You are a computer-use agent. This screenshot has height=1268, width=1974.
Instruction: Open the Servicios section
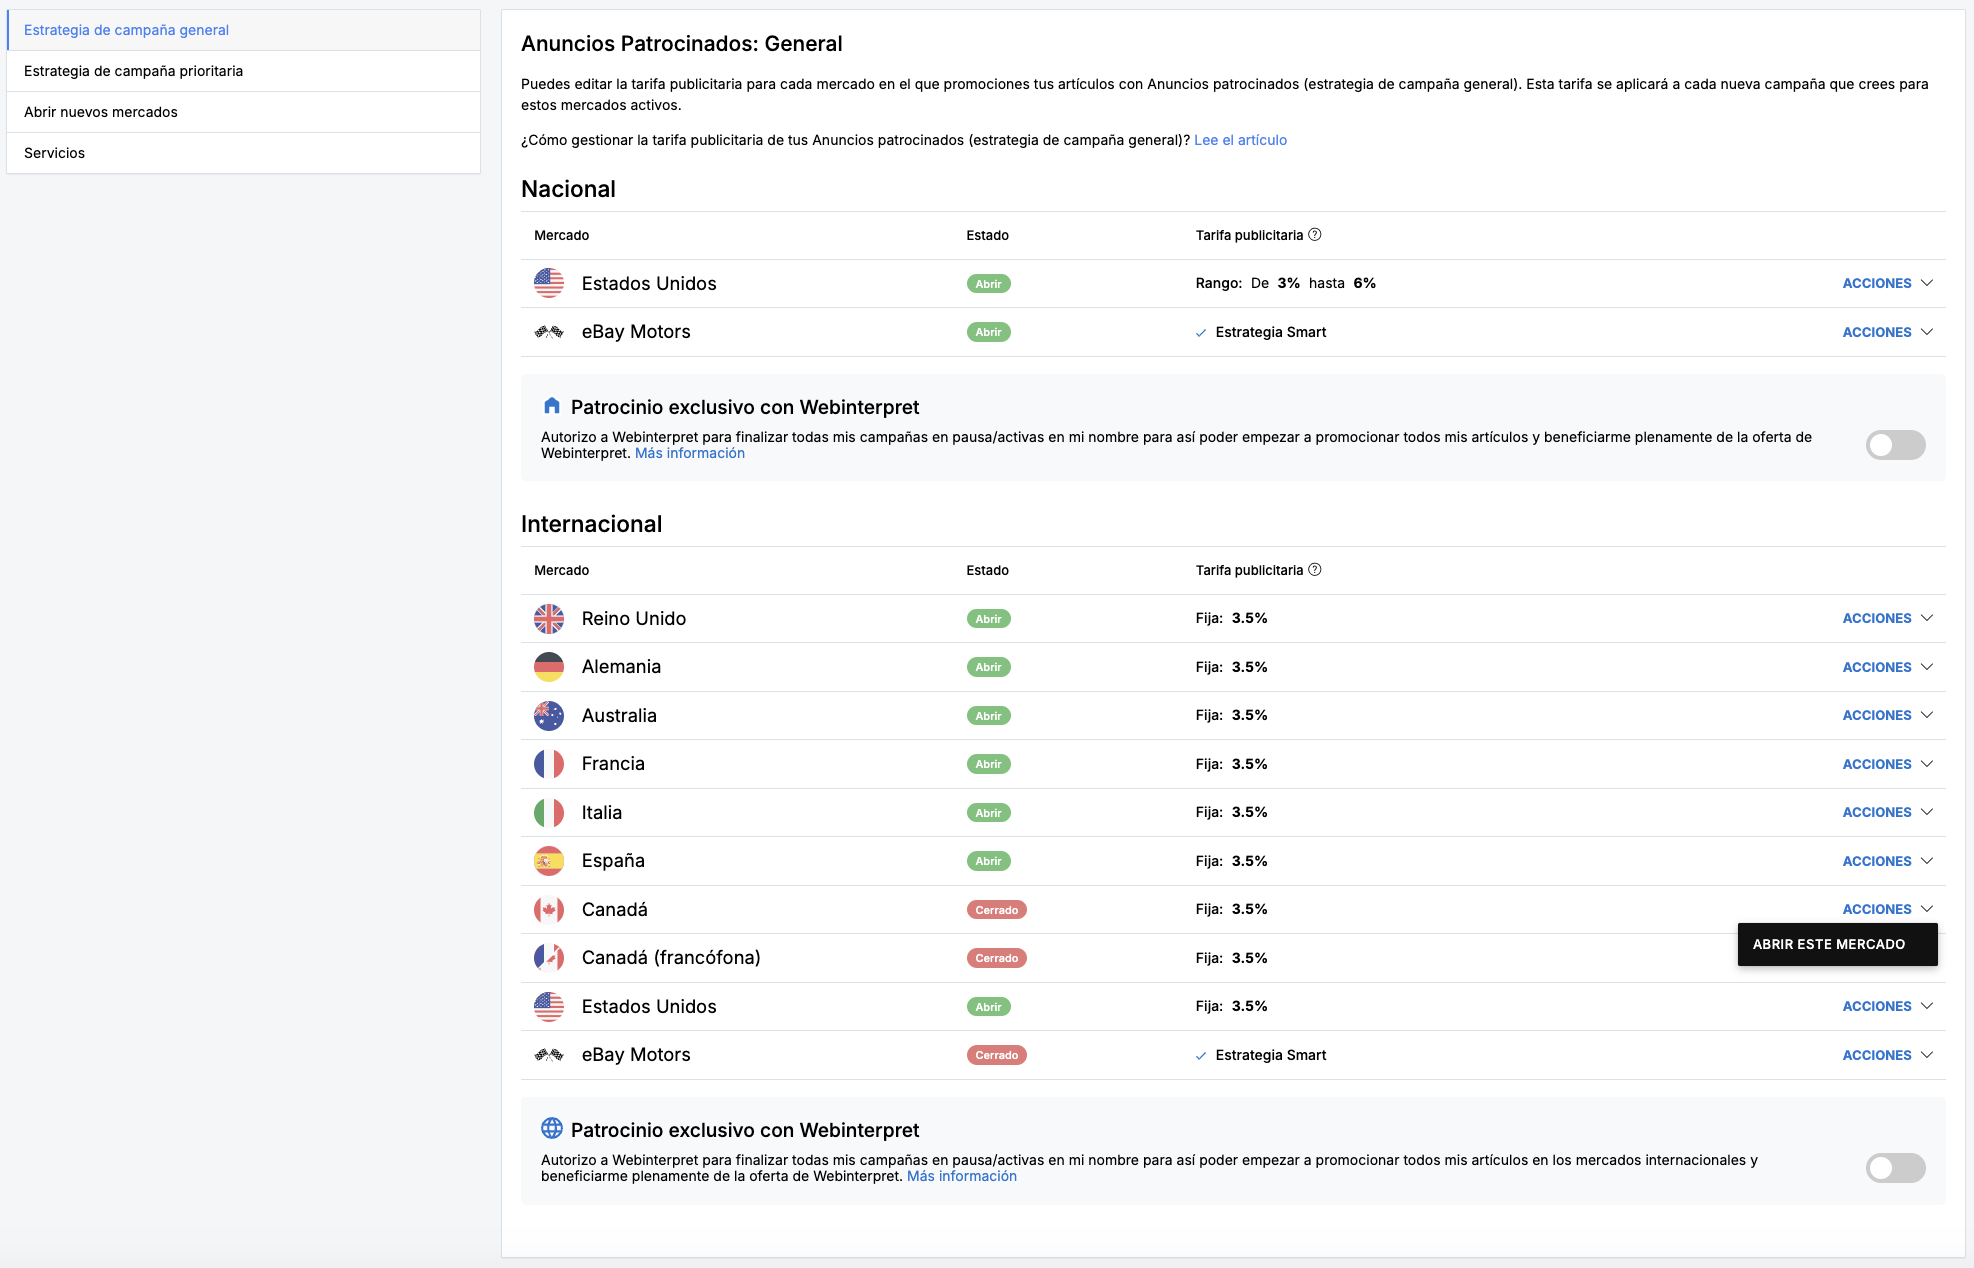click(244, 153)
